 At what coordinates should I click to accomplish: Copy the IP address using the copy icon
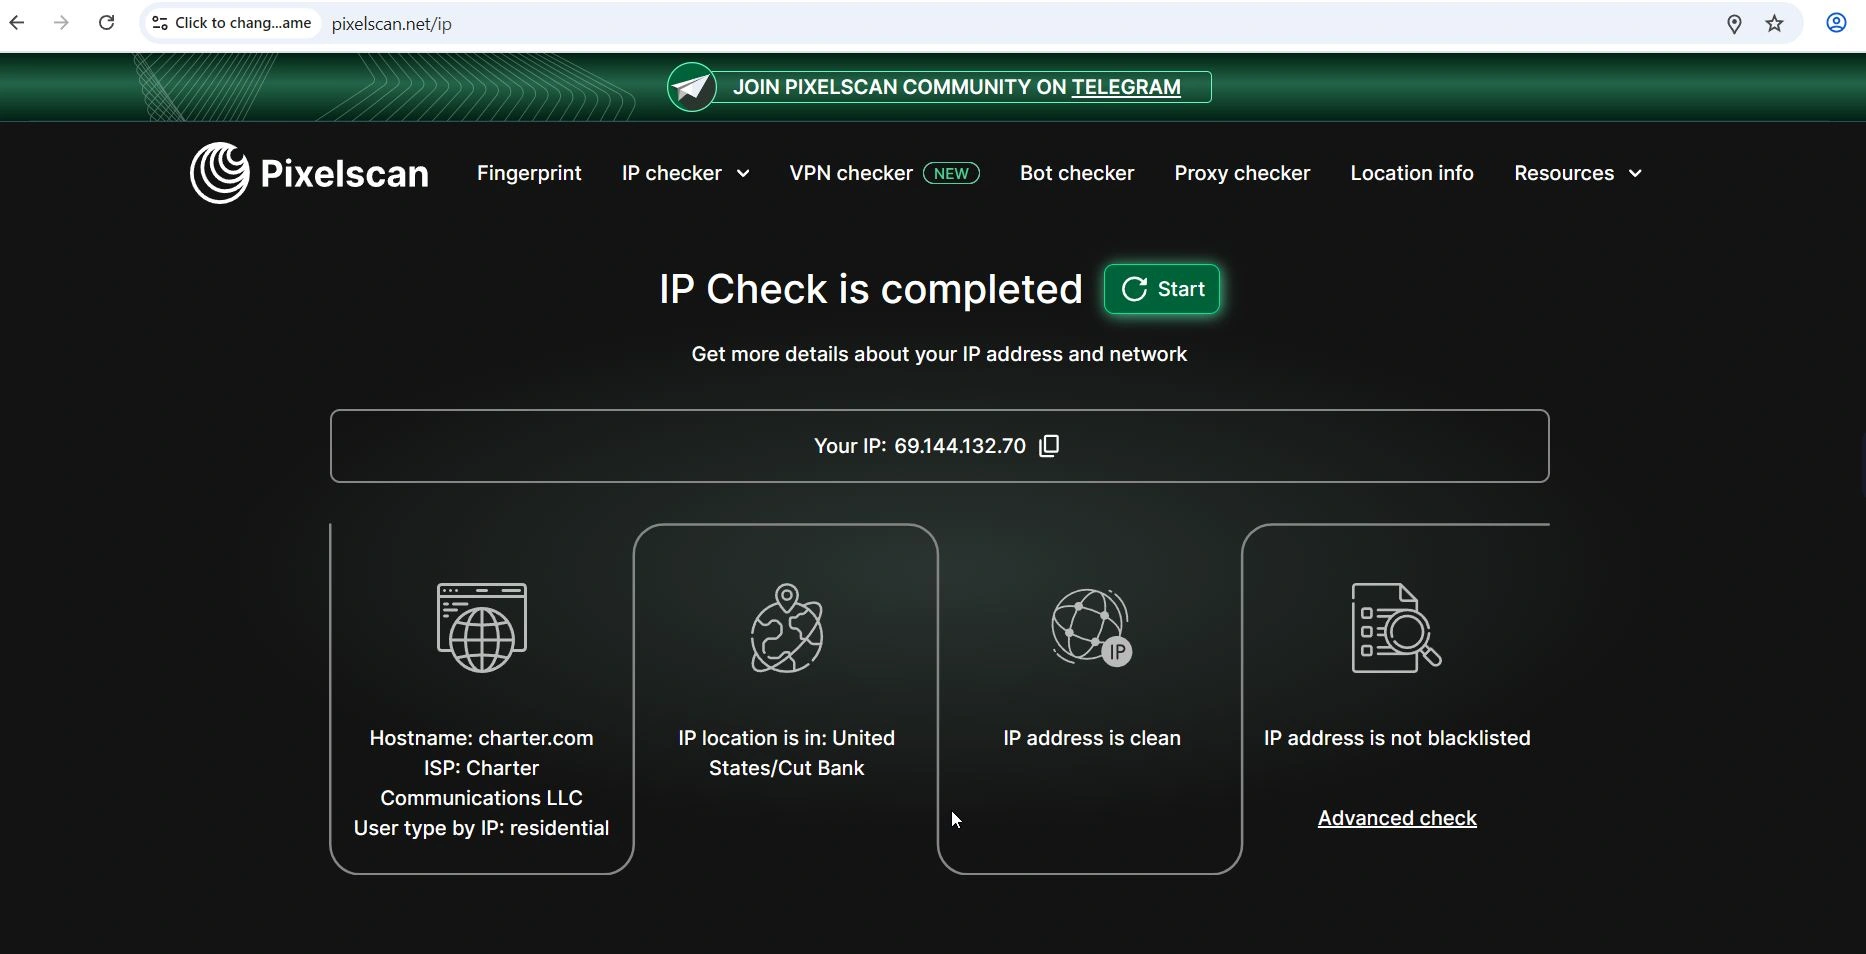tap(1049, 446)
